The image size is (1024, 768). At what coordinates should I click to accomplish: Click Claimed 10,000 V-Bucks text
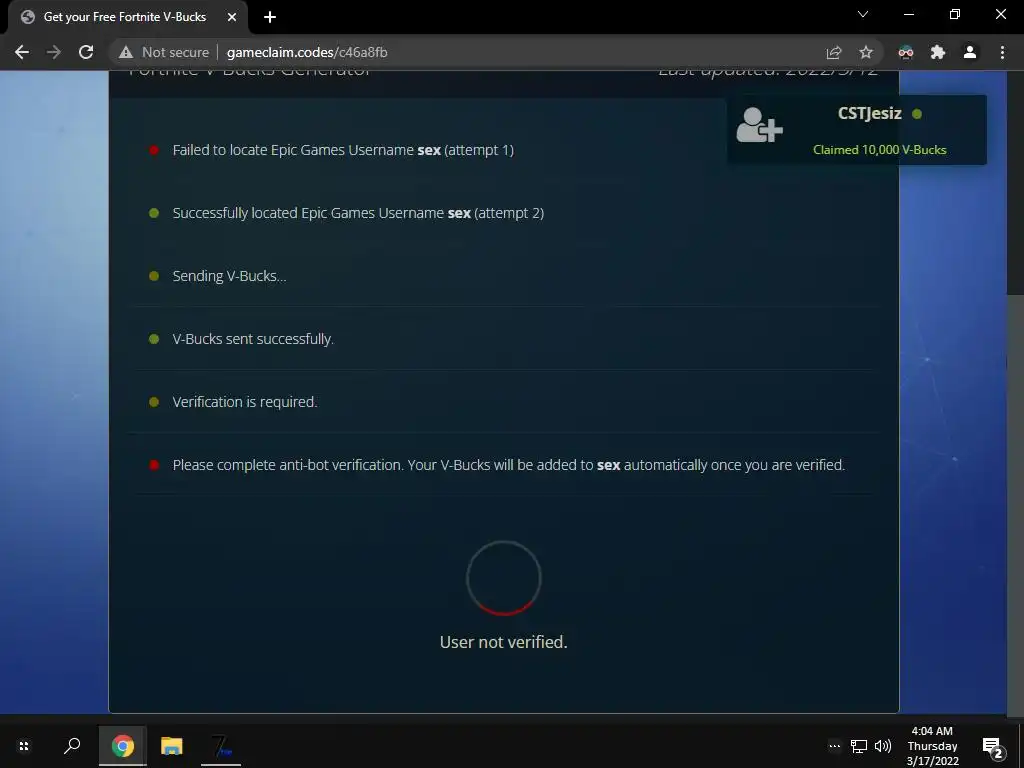tap(880, 150)
